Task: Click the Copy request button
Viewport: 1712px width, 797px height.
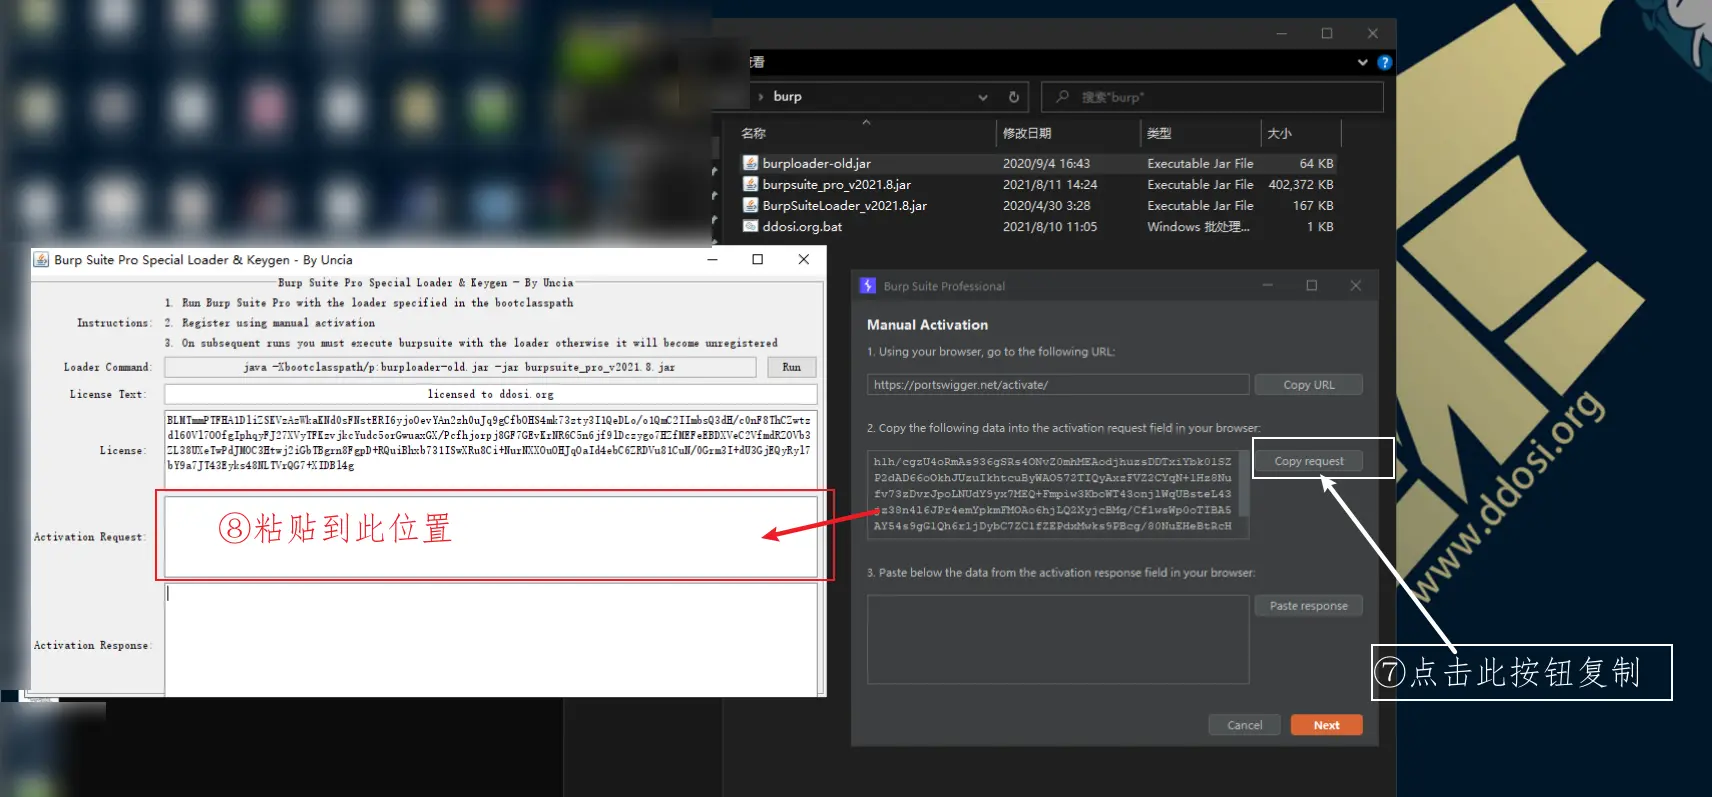Action: [1308, 461]
